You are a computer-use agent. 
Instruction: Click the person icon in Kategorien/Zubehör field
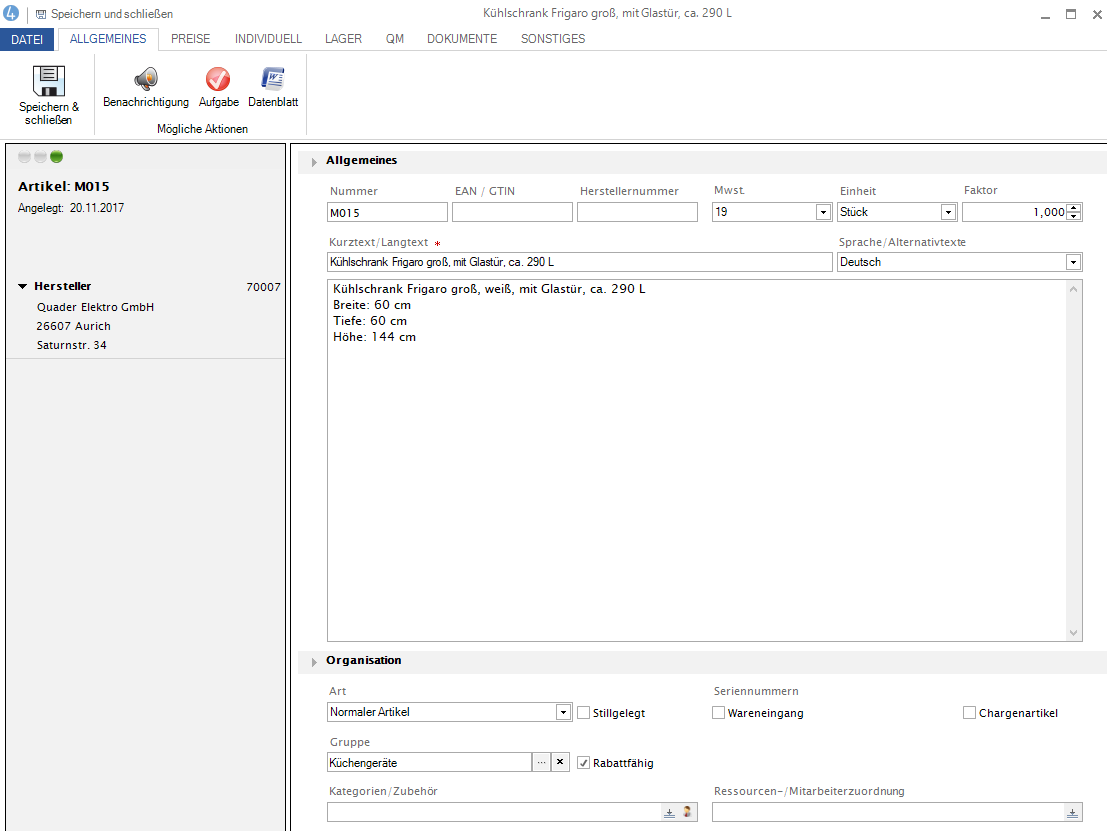coord(687,813)
